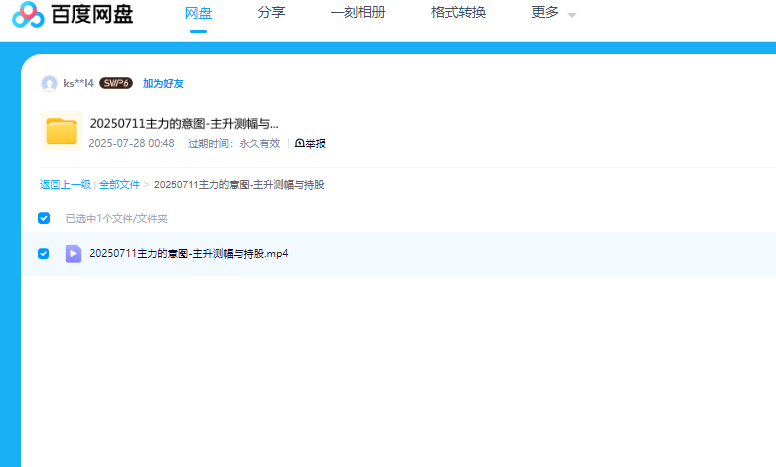Screen dimensions: 776x467
Task: Click the SVIP6 membership badge
Action: click(x=116, y=83)
